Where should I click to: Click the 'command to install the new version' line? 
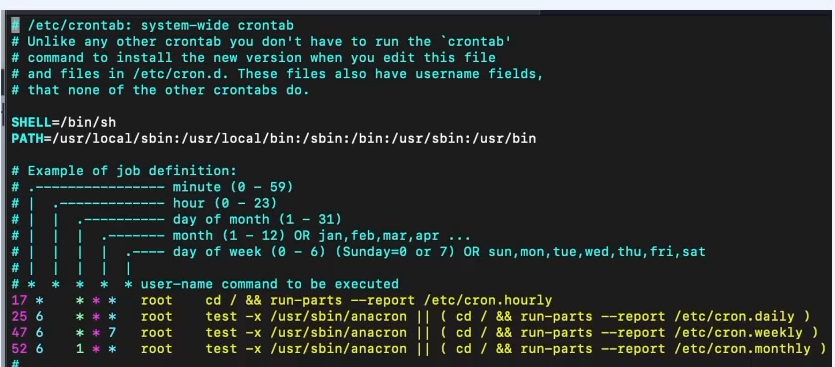click(253, 58)
